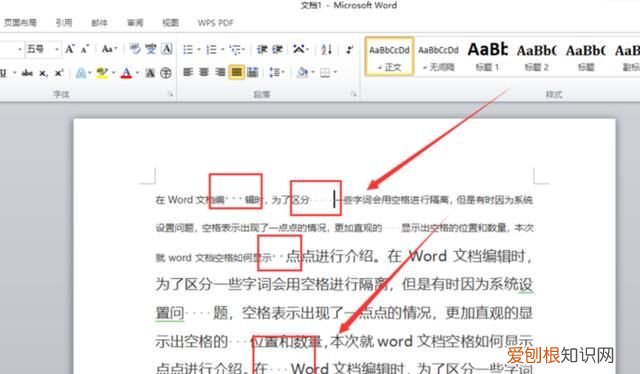Open the borders dropdown arrow

(x=335, y=73)
